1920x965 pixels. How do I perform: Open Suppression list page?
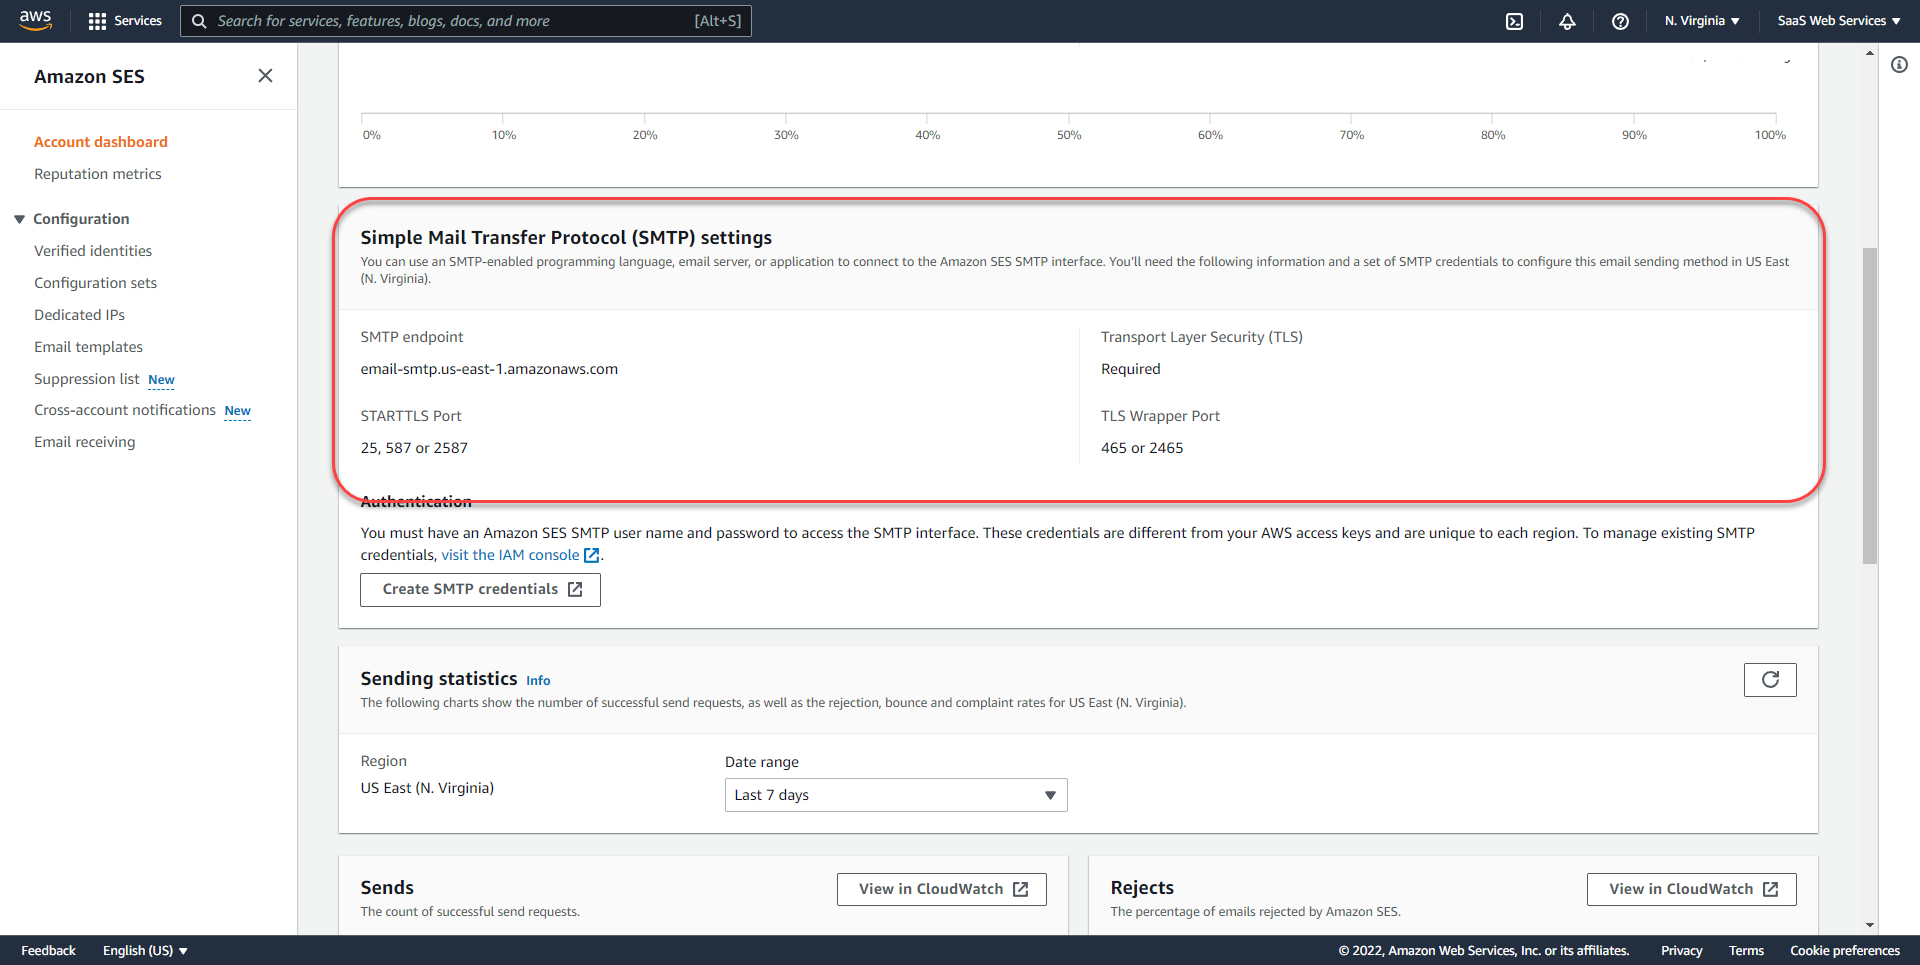(x=87, y=379)
